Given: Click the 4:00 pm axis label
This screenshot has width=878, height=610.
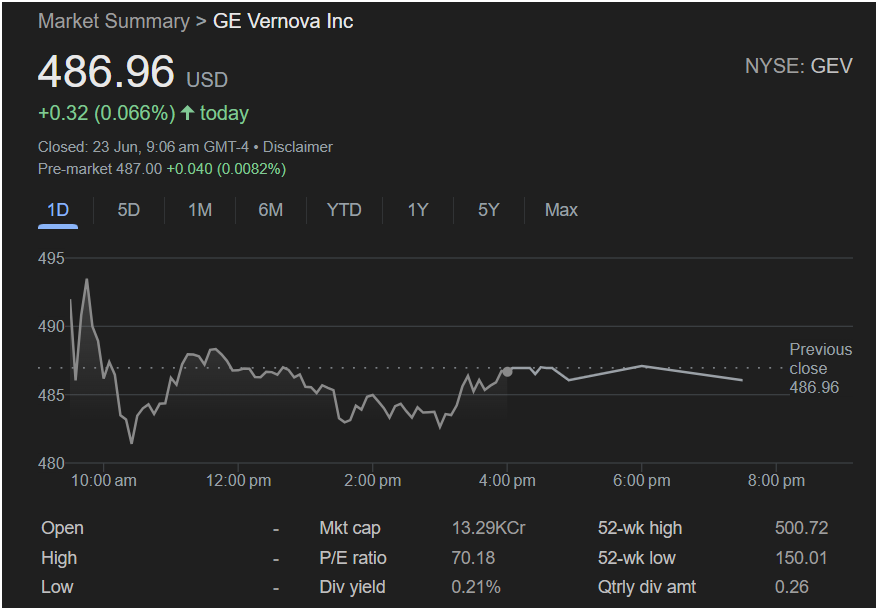Looking at the screenshot, I should click(x=507, y=481).
